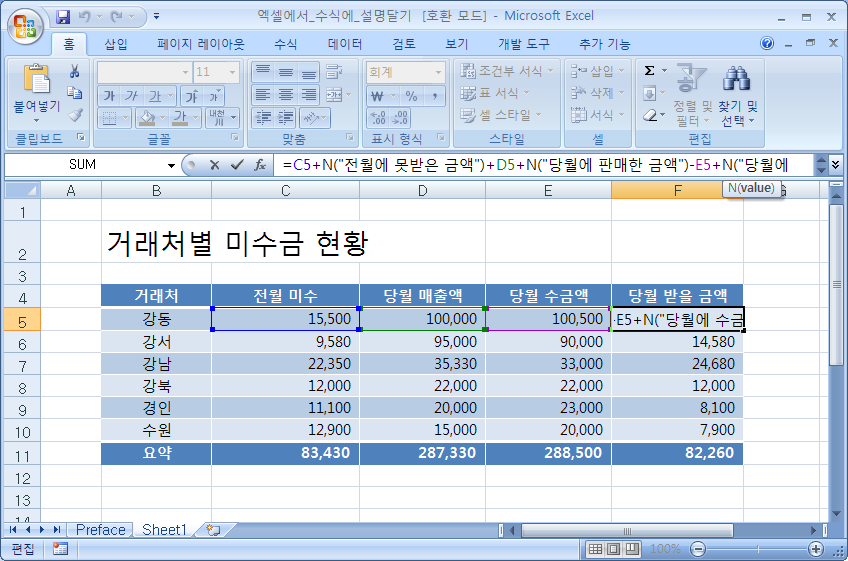Left-align cell text
Viewport: 848px width, 561px height.
pyautogui.click(x=262, y=95)
